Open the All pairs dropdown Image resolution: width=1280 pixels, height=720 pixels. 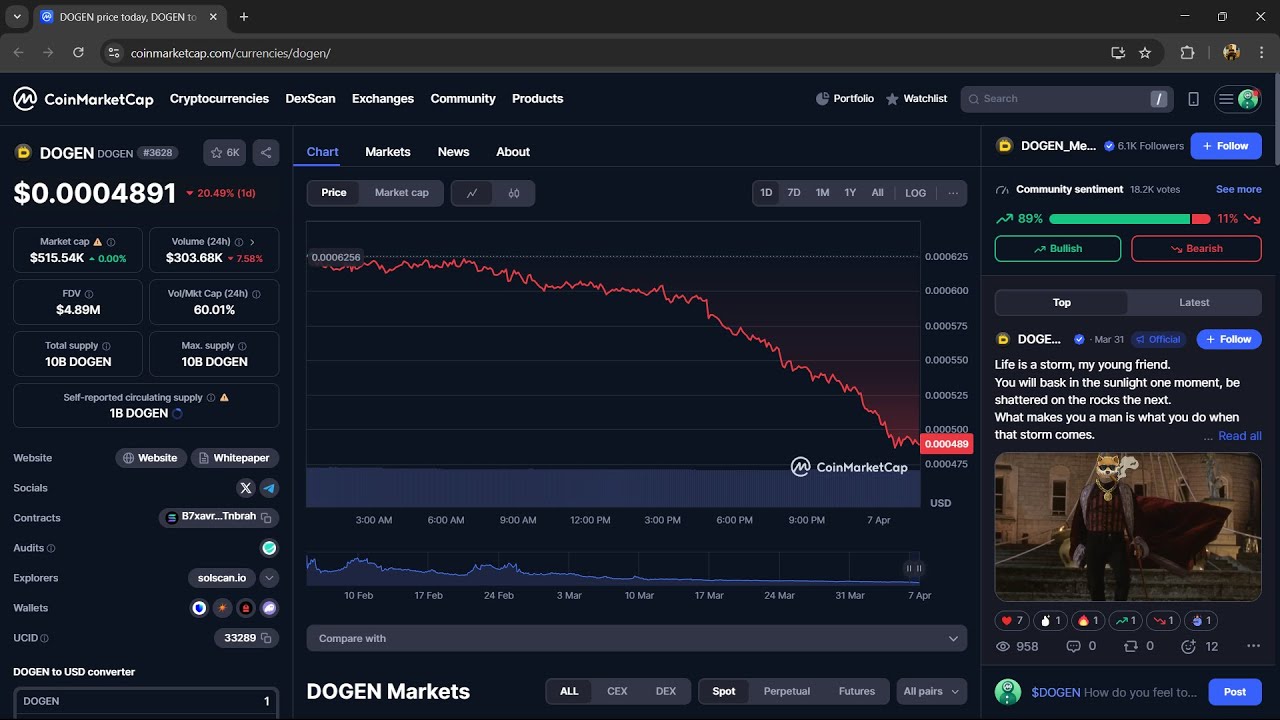pyautogui.click(x=932, y=691)
